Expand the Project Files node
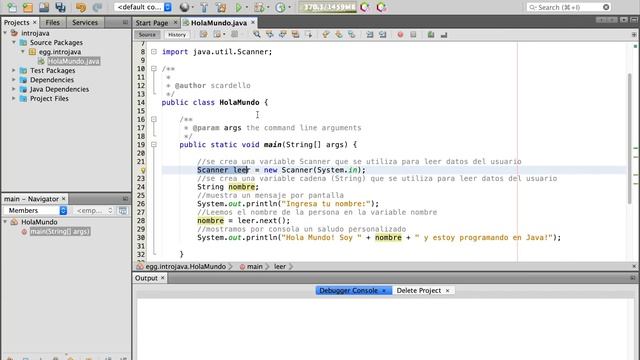The height and width of the screenshot is (360, 640). (x=14, y=98)
